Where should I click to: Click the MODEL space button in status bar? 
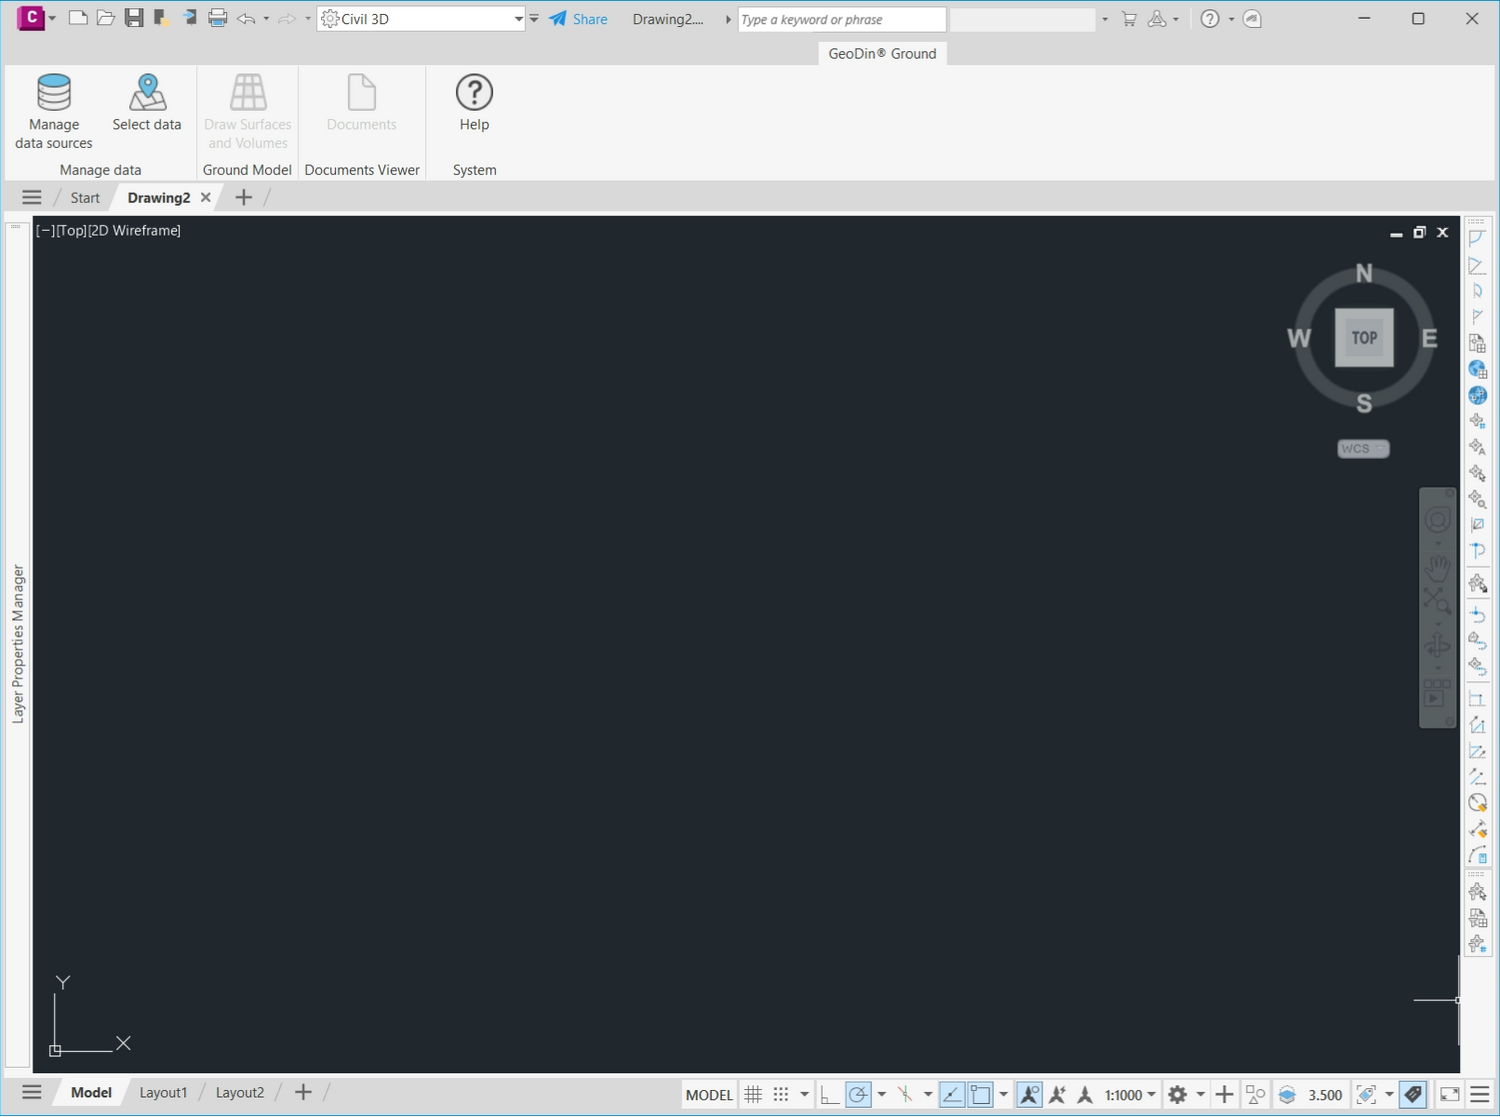(709, 1095)
